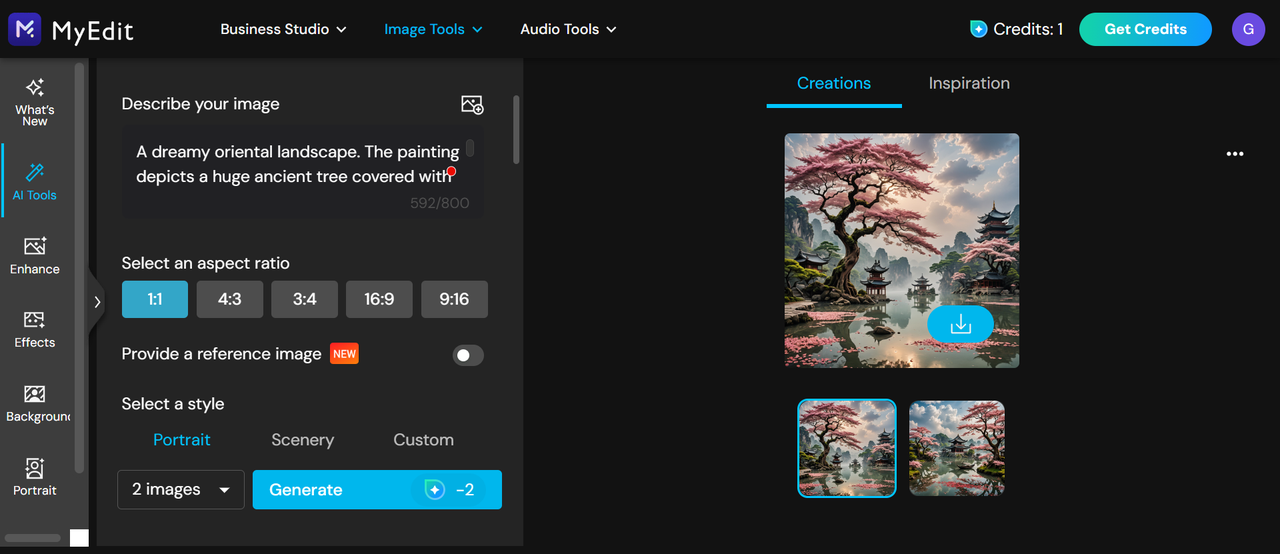Collapse the panel with the side arrow
Screen dimensions: 1280x554
click(x=96, y=301)
